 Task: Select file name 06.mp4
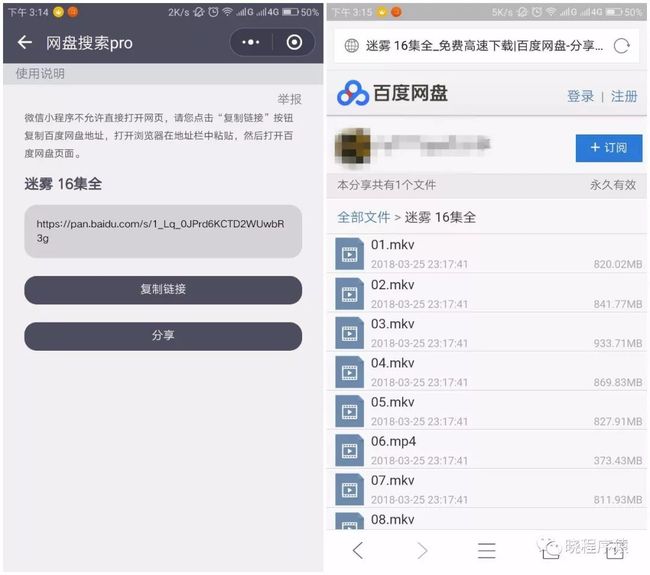(x=393, y=442)
